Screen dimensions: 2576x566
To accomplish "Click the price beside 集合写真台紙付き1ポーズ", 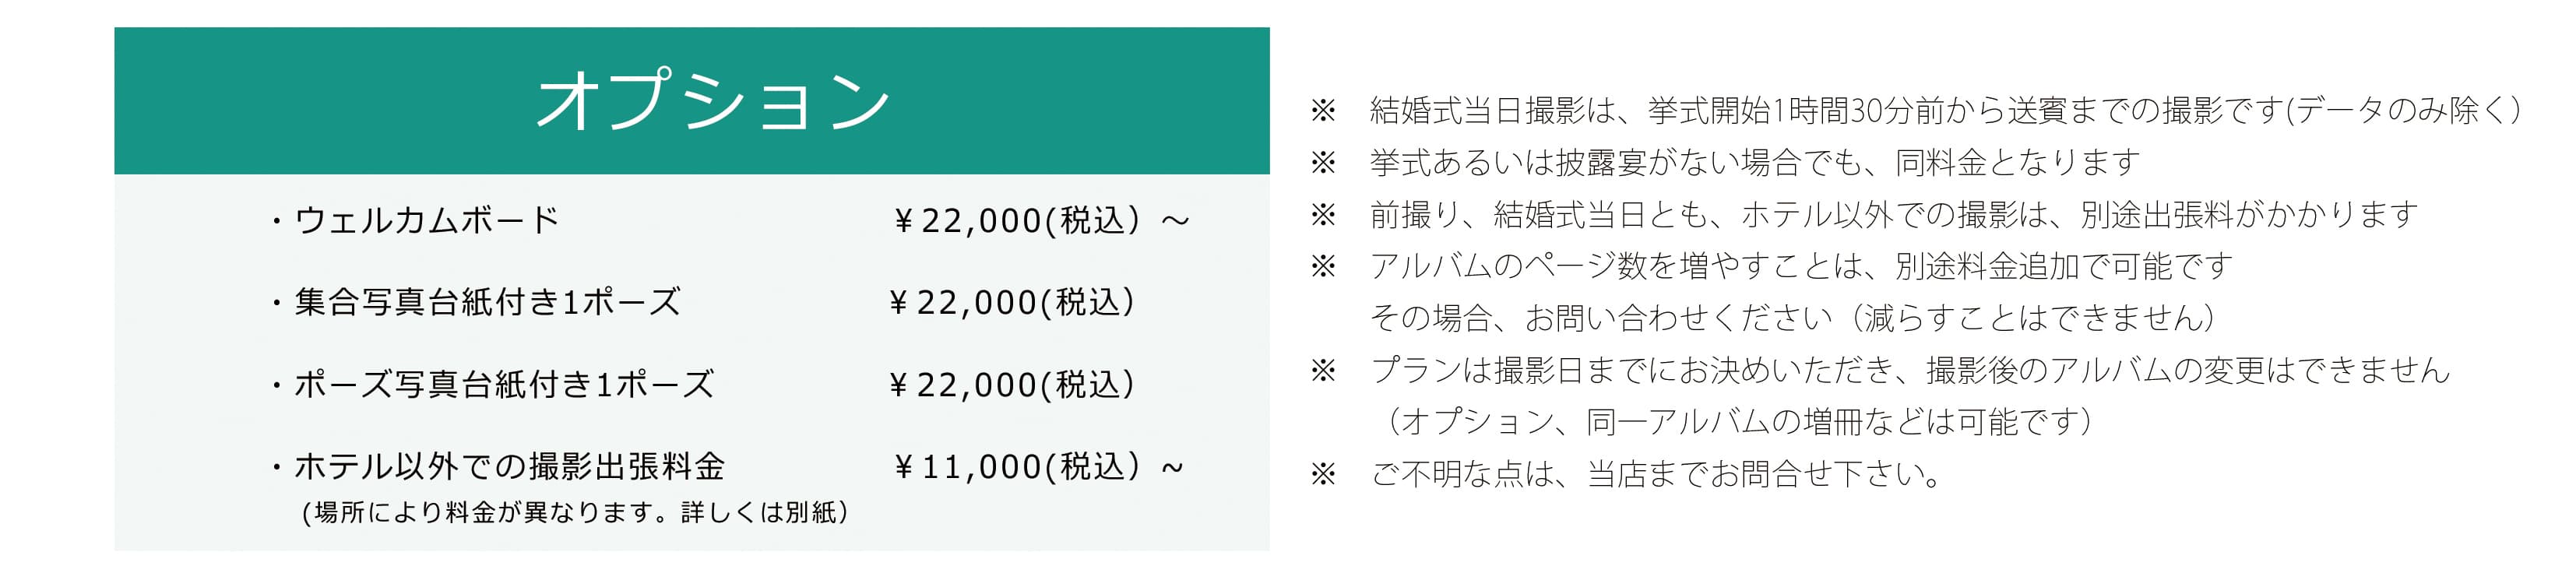I will pyautogui.click(x=1012, y=302).
